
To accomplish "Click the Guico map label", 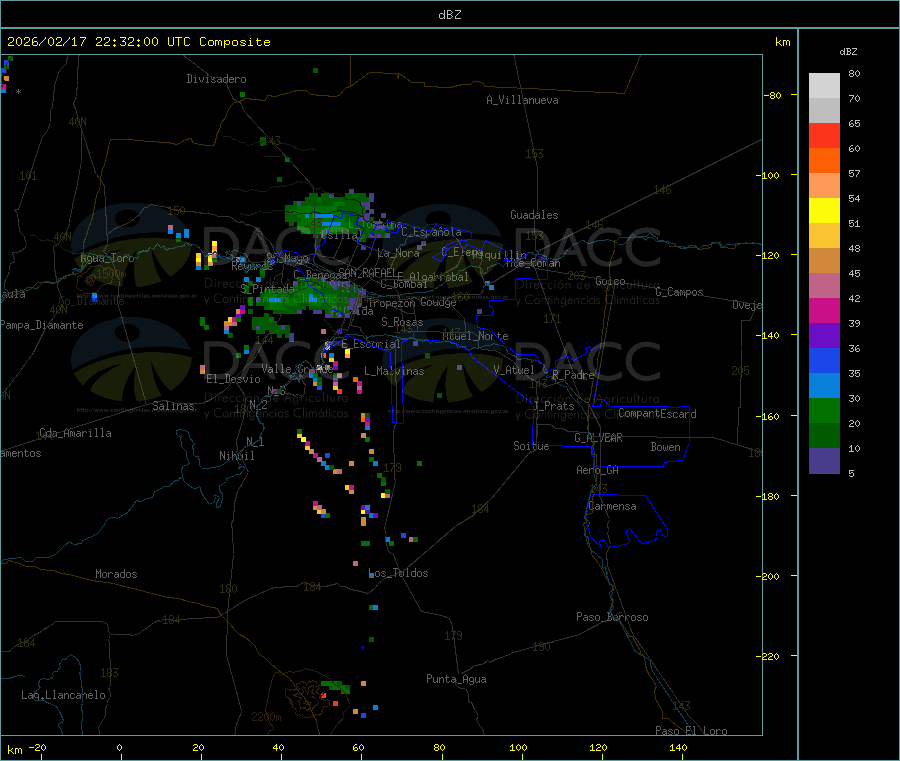I will [x=610, y=281].
